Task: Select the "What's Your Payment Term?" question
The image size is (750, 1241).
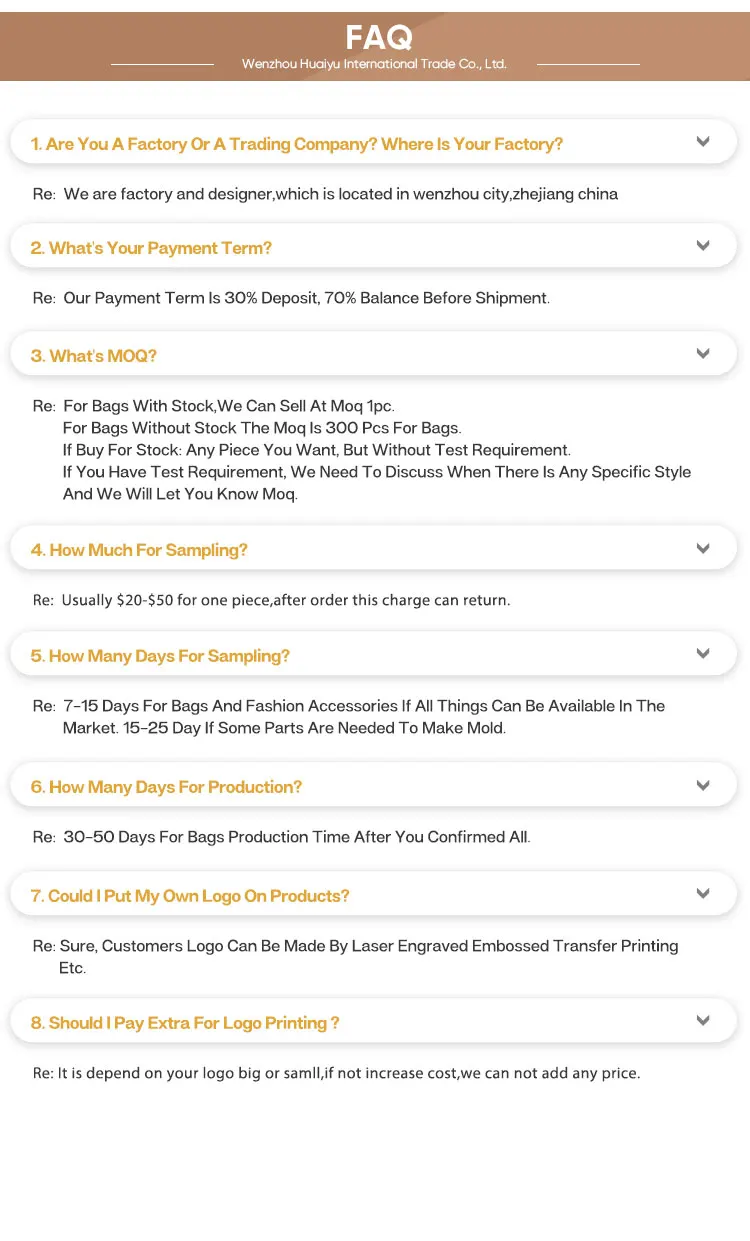Action: pos(151,248)
